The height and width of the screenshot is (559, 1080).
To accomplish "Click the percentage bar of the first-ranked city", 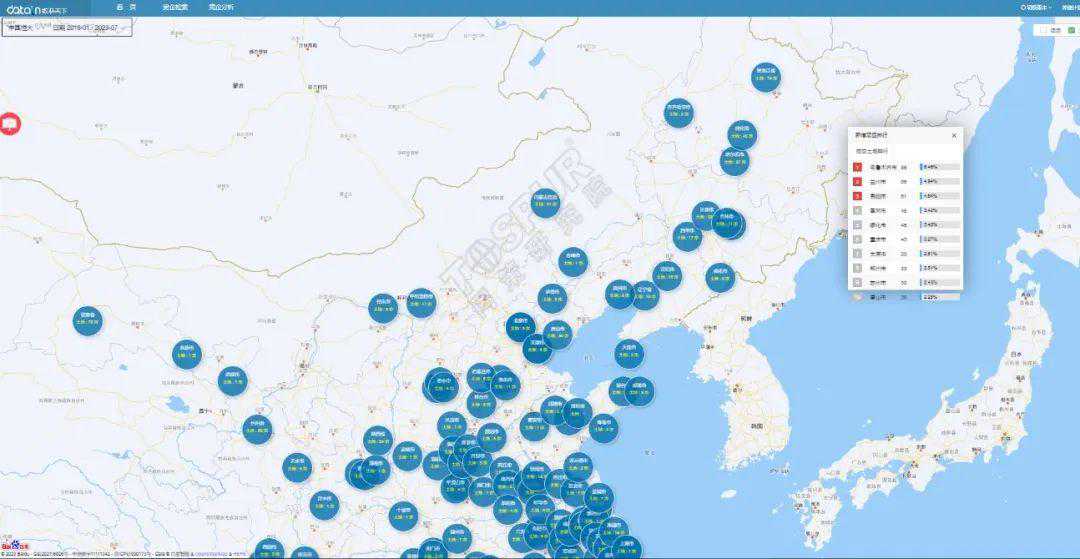I will pyautogui.click(x=939, y=167).
